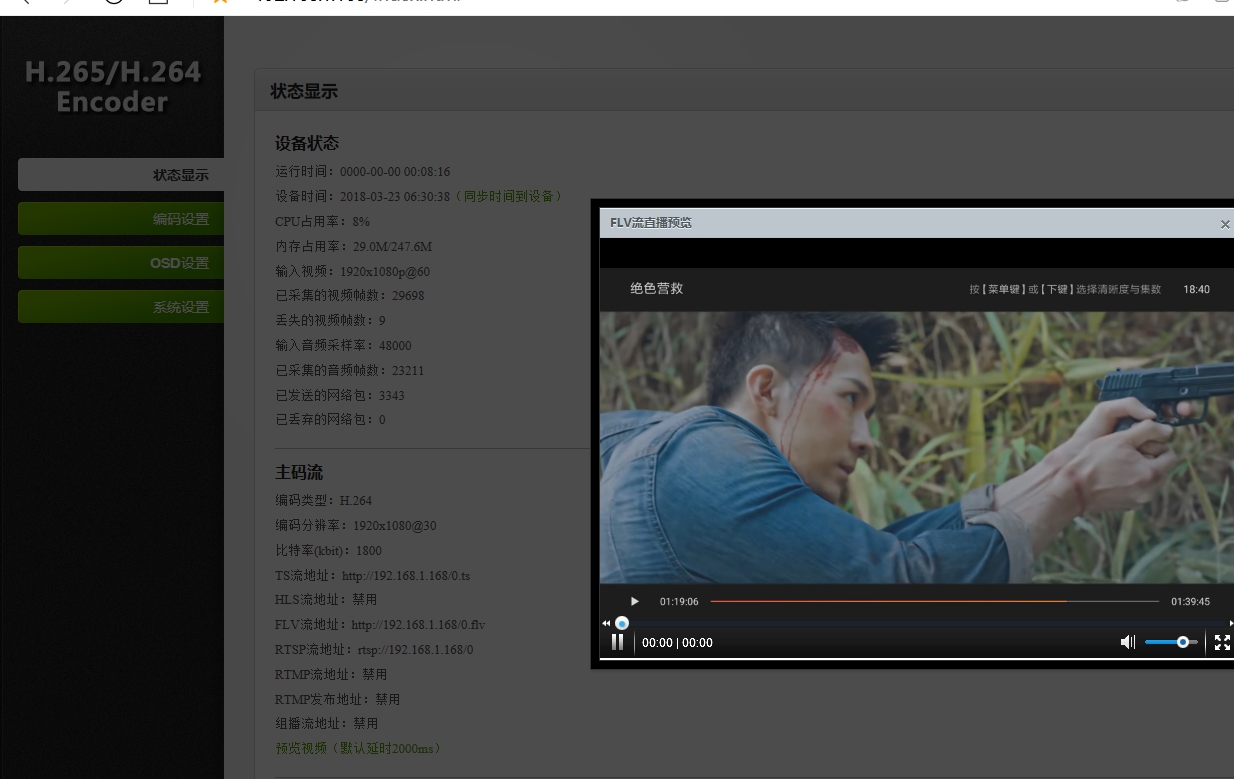Click the 已发送的网络包 3343 row
This screenshot has width=1234, height=779.
pyautogui.click(x=340, y=395)
